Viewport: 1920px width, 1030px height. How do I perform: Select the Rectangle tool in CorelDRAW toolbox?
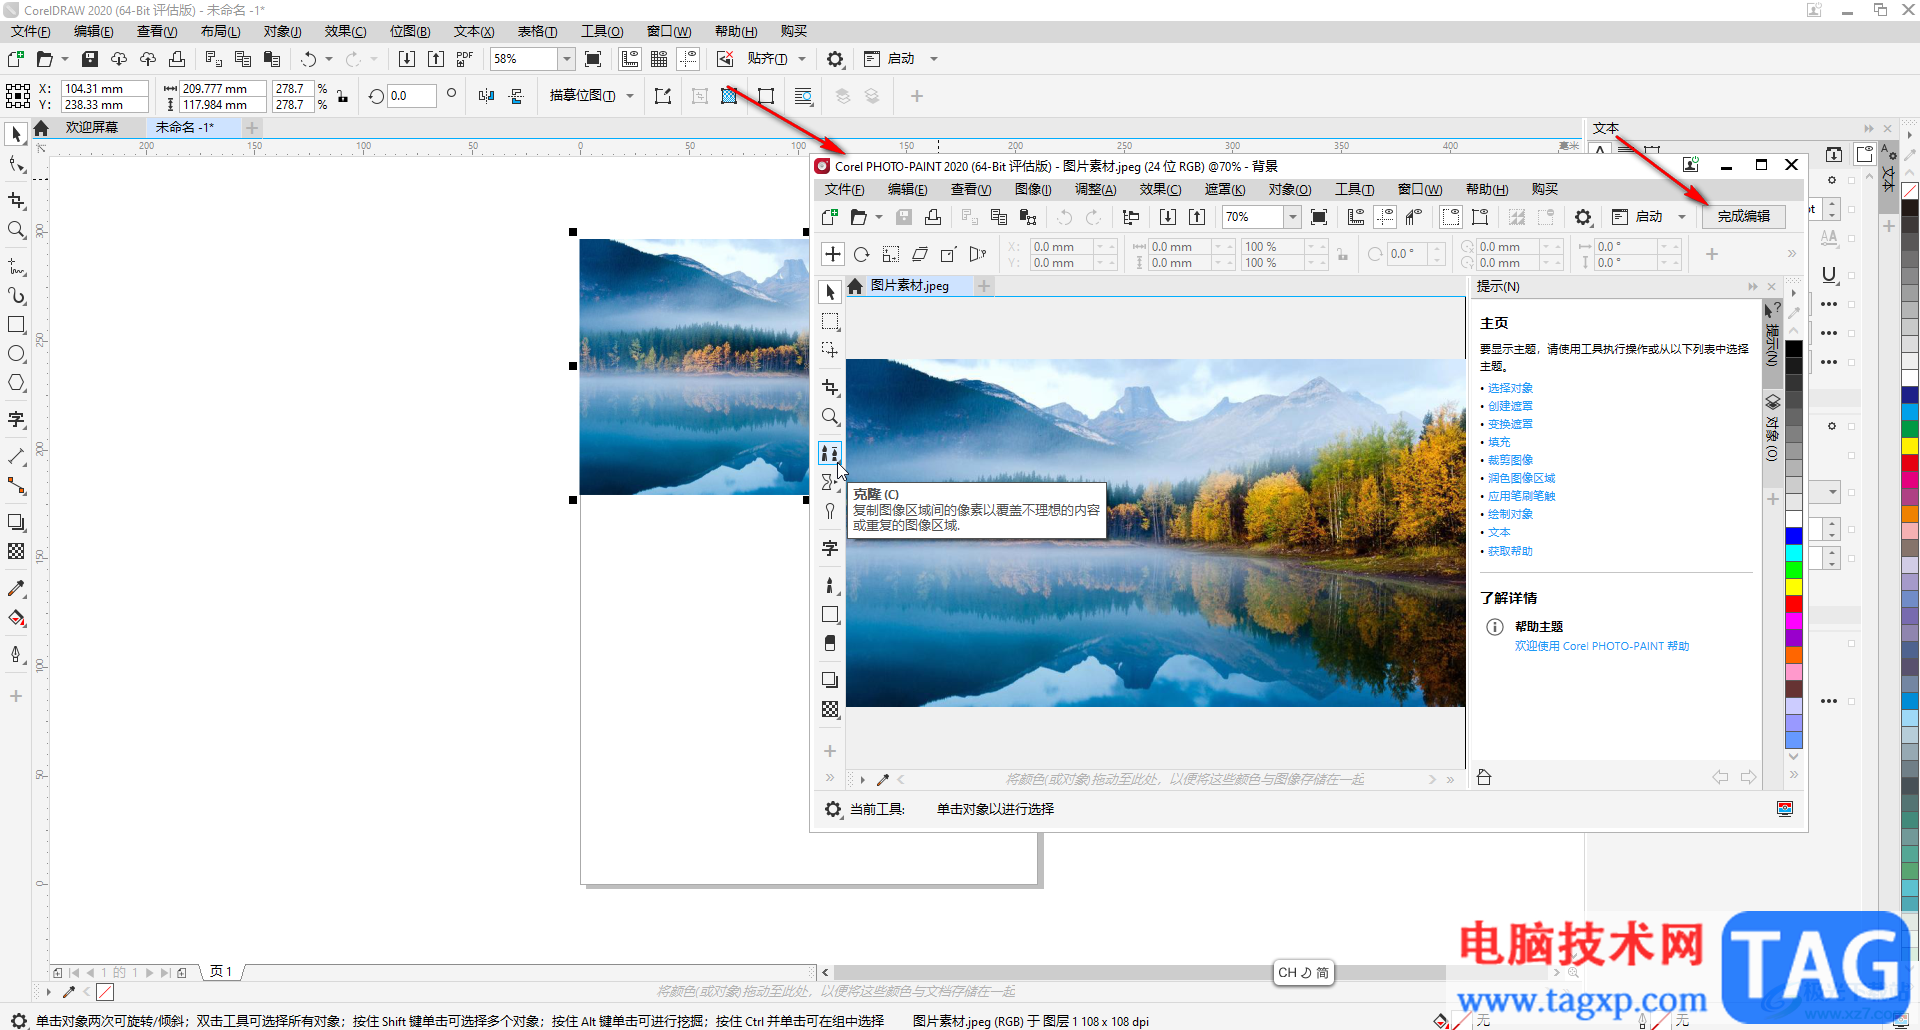coord(16,325)
